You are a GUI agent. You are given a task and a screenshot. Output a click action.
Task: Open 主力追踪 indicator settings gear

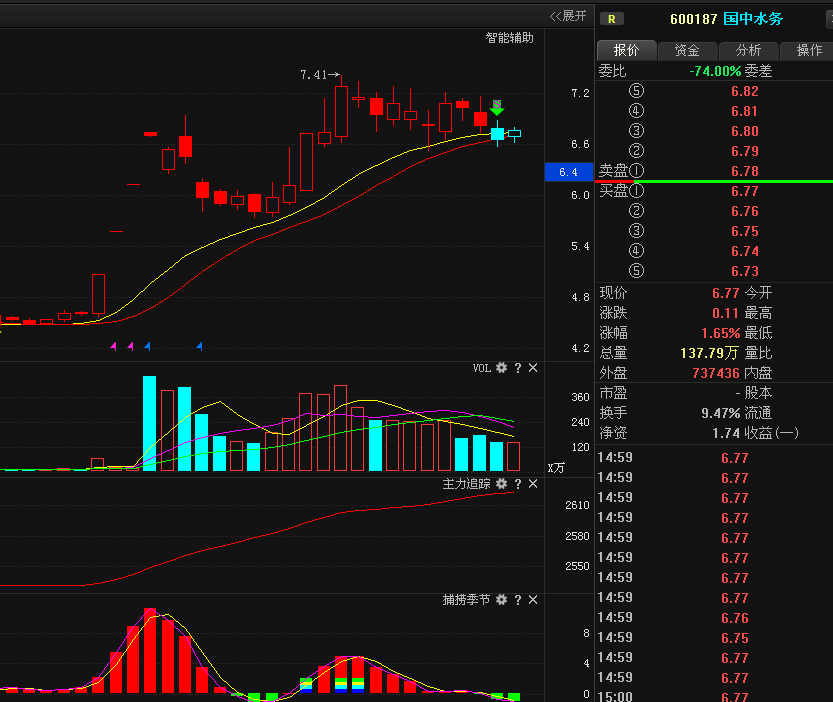[x=502, y=484]
